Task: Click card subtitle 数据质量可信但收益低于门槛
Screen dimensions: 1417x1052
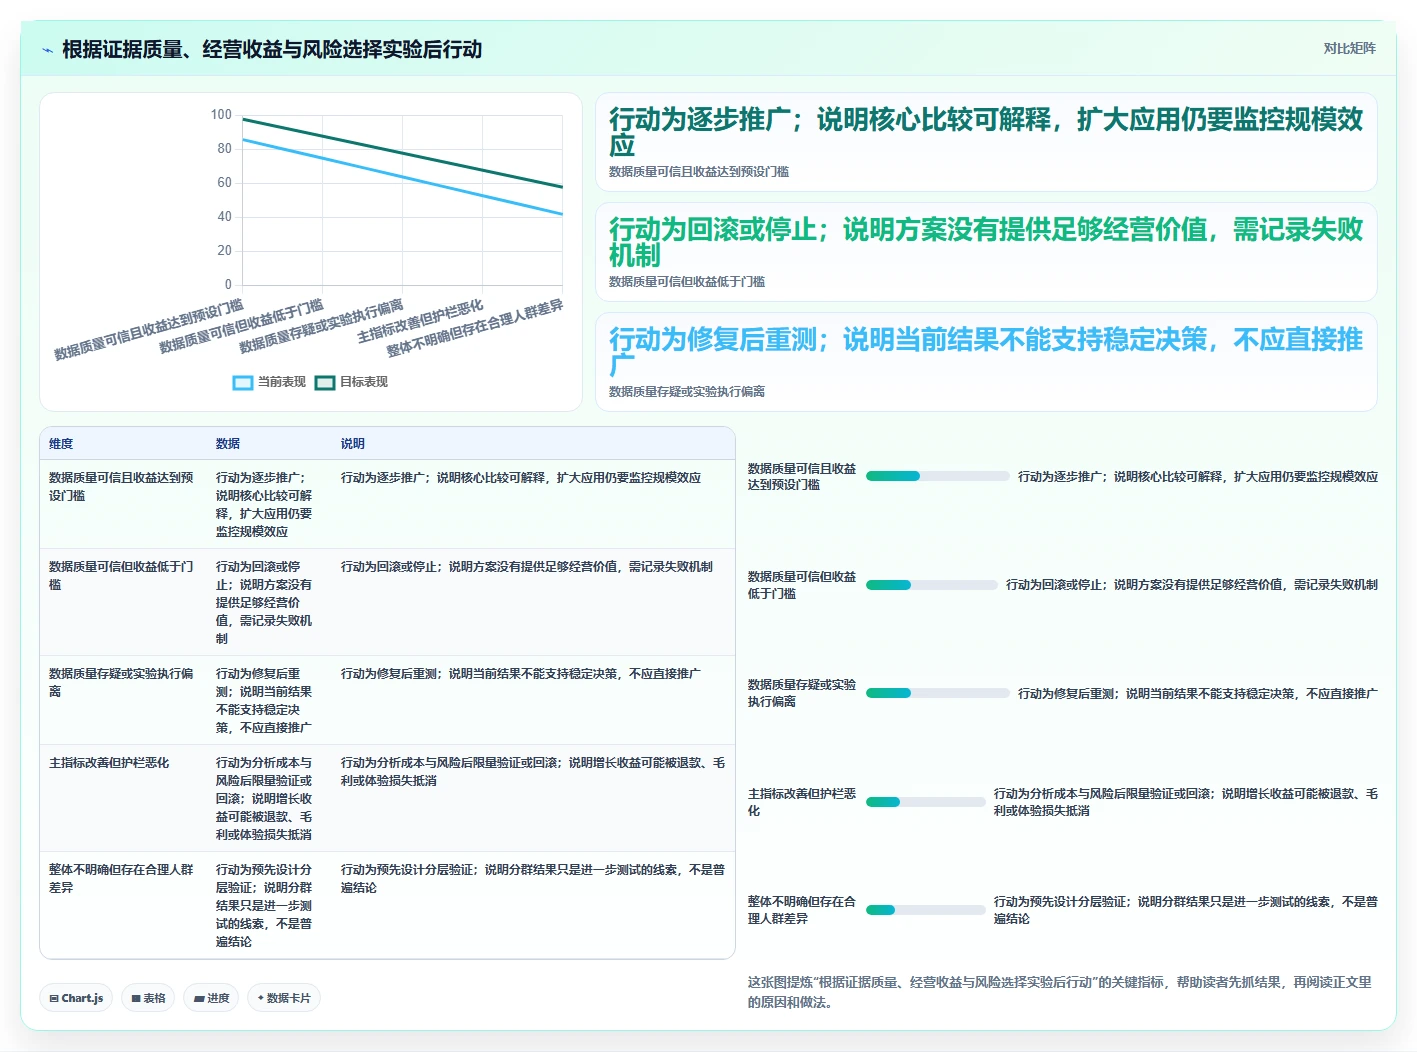Action: (687, 282)
